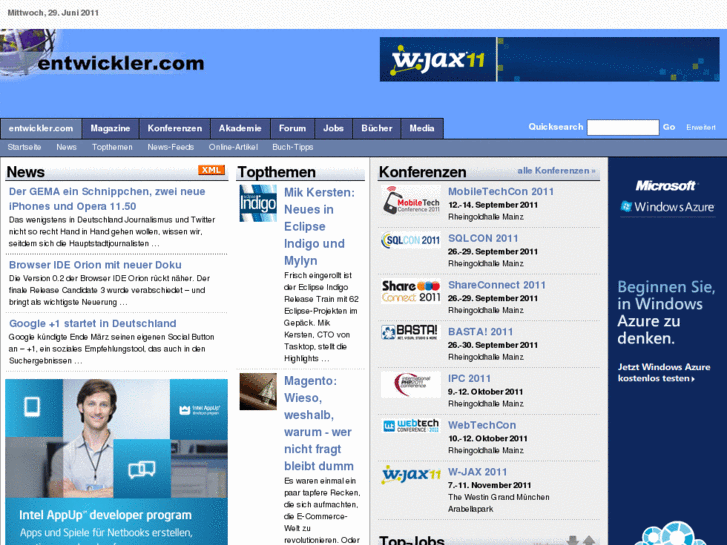Viewport: 727px width, 545px height.
Task: Open the ShareConnect 2011 title link
Action: (497, 285)
